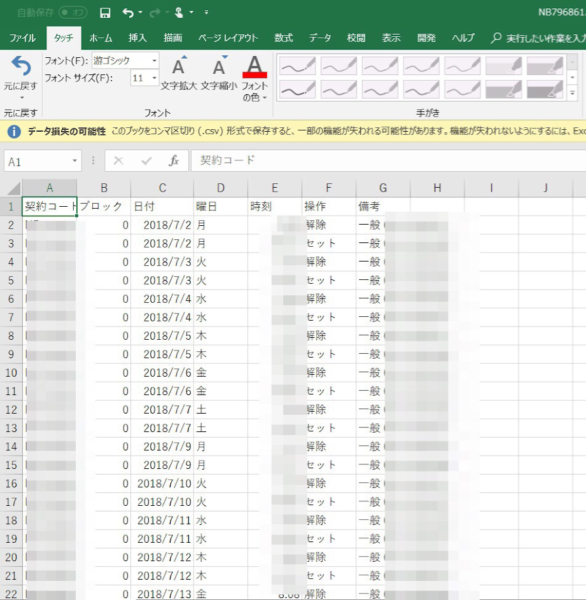Click the Cancel X in formula bar
Screen dimensions: 586x600
pos(118,161)
